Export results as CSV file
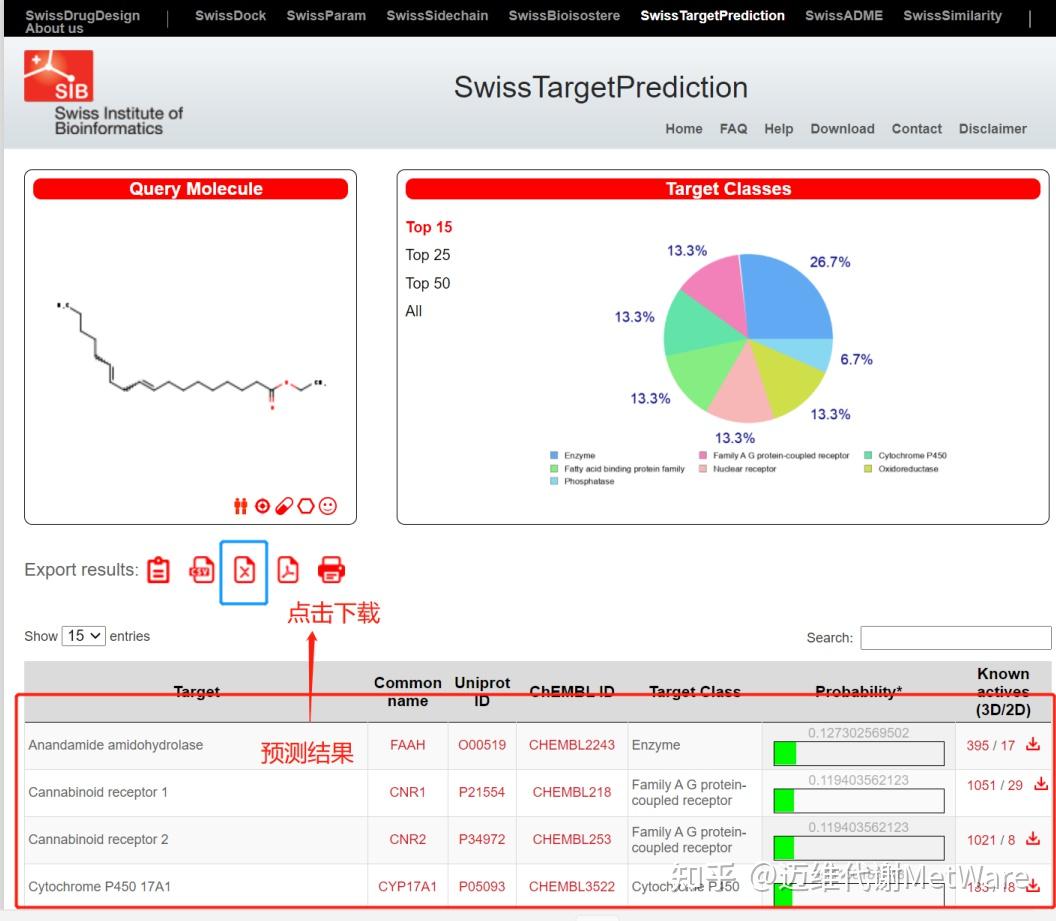This screenshot has width=1056, height=921. point(201,570)
